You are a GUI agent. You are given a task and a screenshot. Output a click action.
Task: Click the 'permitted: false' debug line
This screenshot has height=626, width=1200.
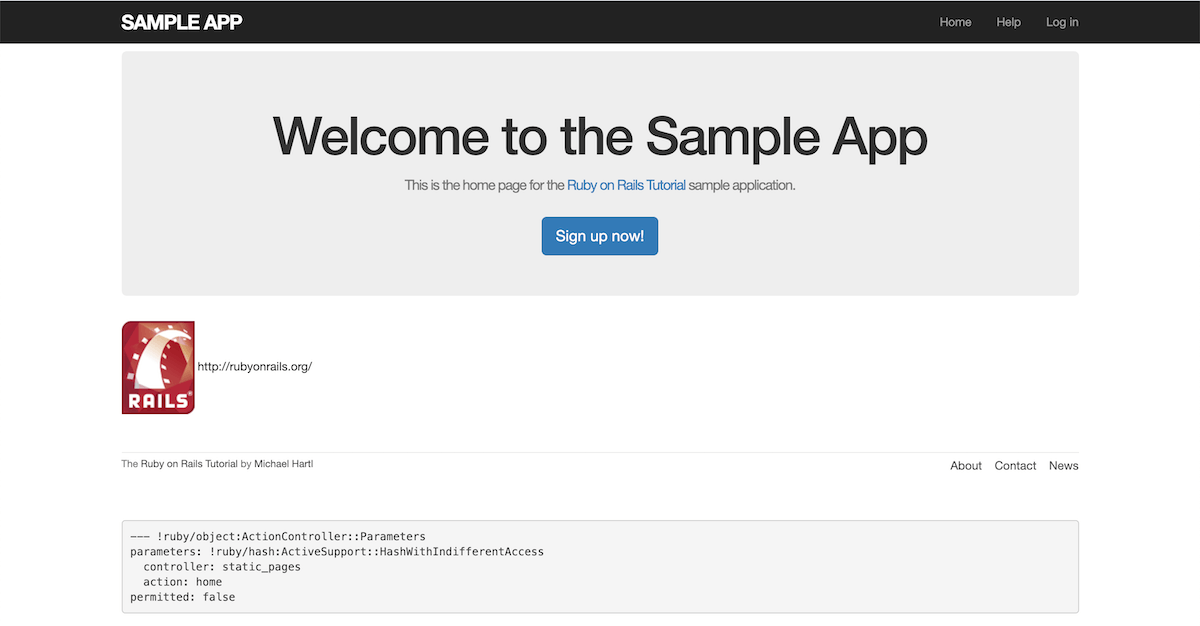(182, 597)
